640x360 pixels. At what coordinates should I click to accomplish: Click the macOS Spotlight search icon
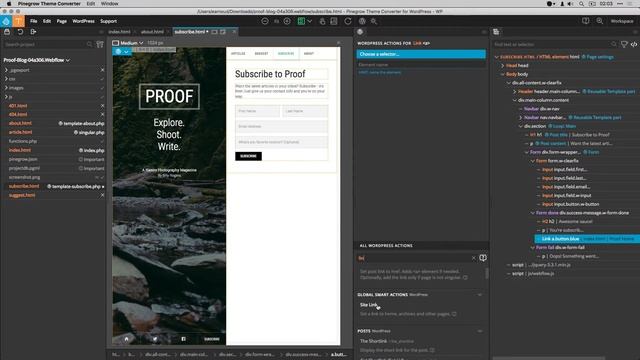click(x=581, y=4)
